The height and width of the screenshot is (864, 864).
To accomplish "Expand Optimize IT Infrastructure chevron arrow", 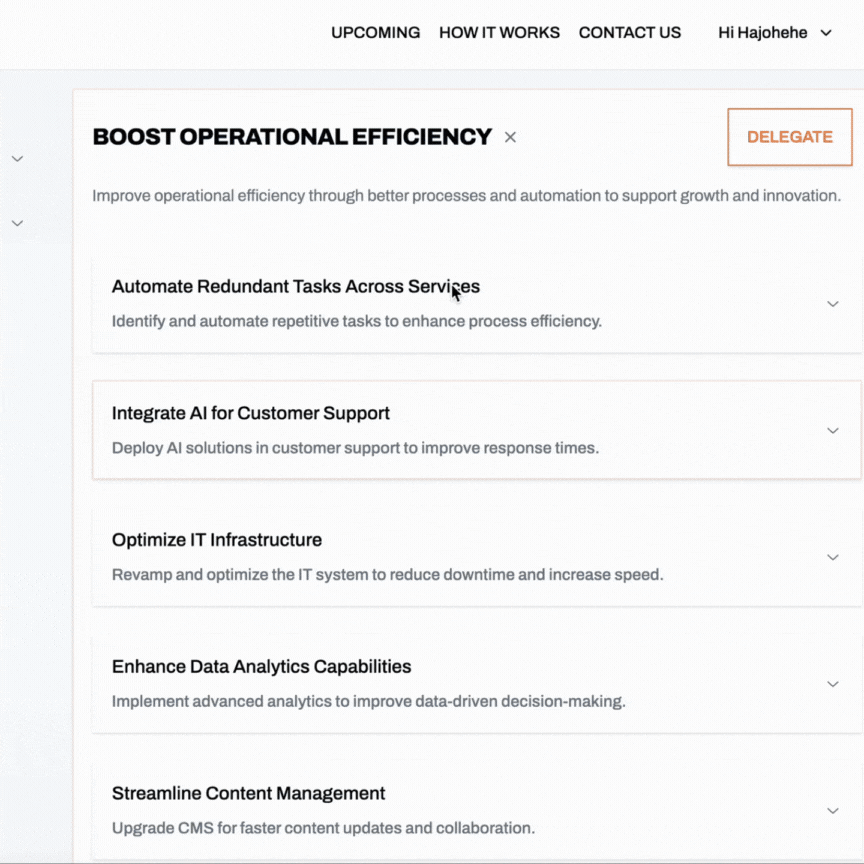I will [832, 557].
